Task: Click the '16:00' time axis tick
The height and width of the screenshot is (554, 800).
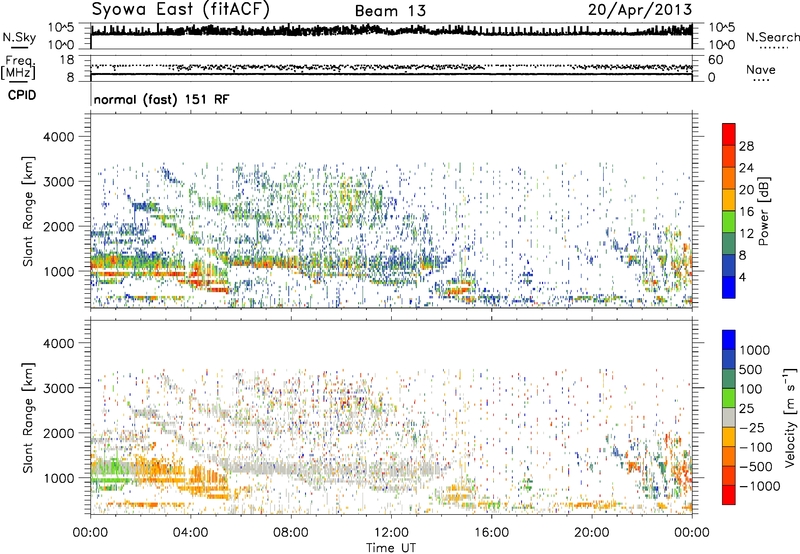Action: point(491,533)
